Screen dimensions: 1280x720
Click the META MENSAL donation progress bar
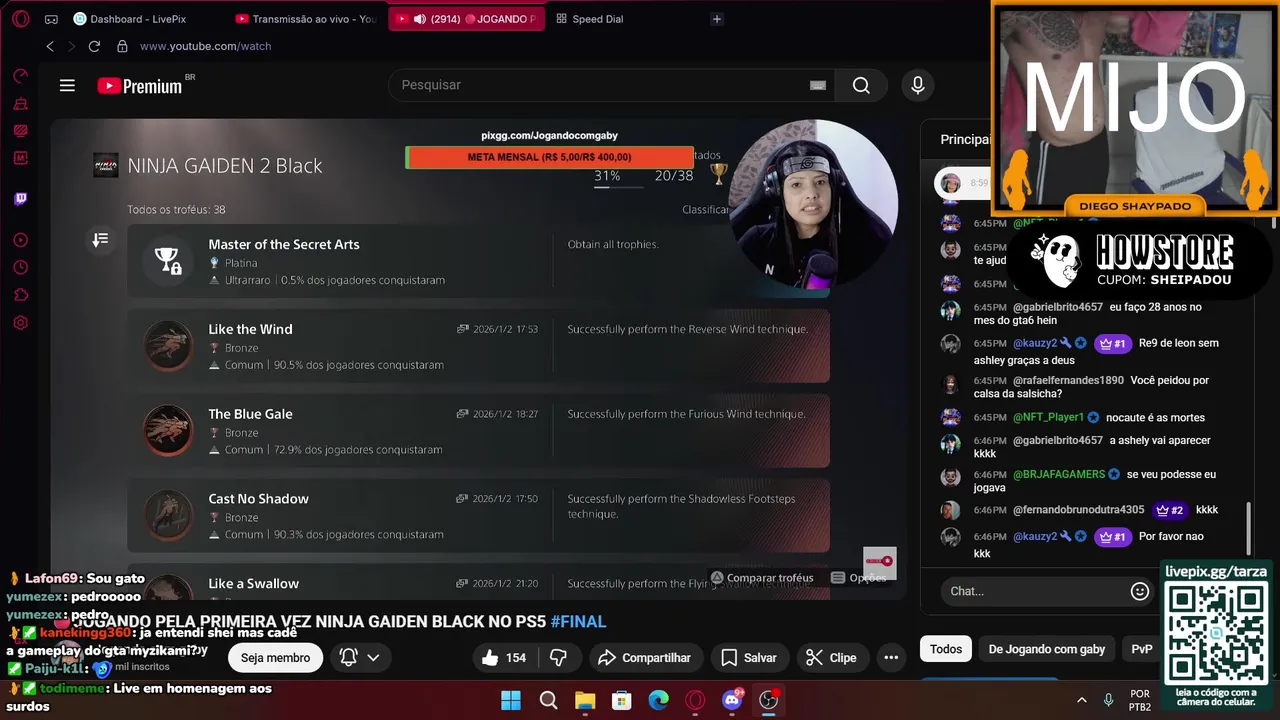tap(549, 157)
